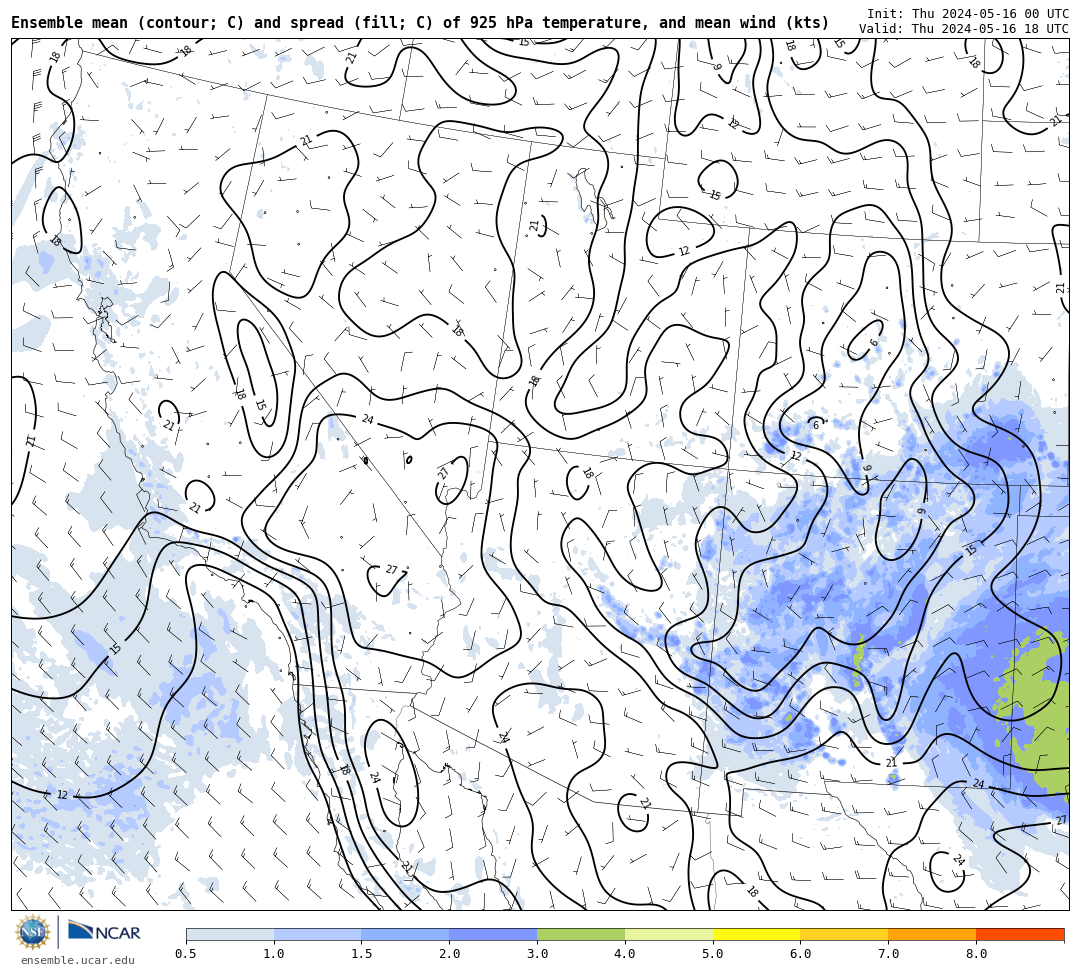Click the colorbar label '7.0'
1080x973 pixels.
(x=889, y=954)
